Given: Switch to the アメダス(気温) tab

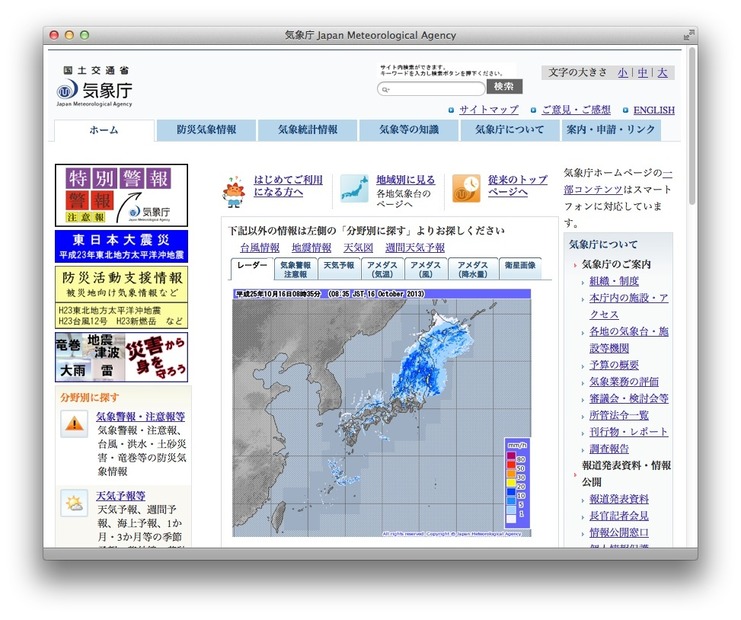Looking at the screenshot, I should pos(382,269).
